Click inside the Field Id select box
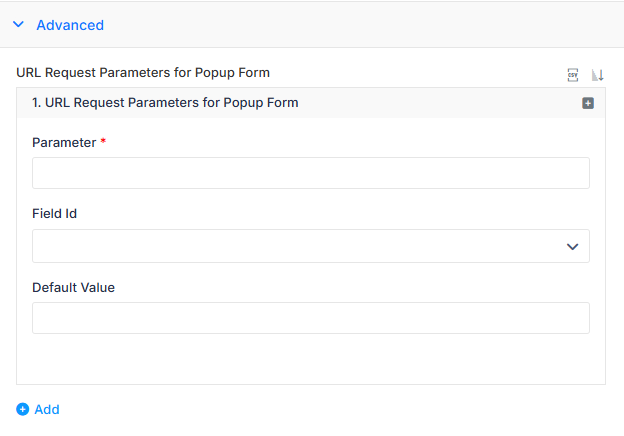624x436 pixels. [x=311, y=246]
